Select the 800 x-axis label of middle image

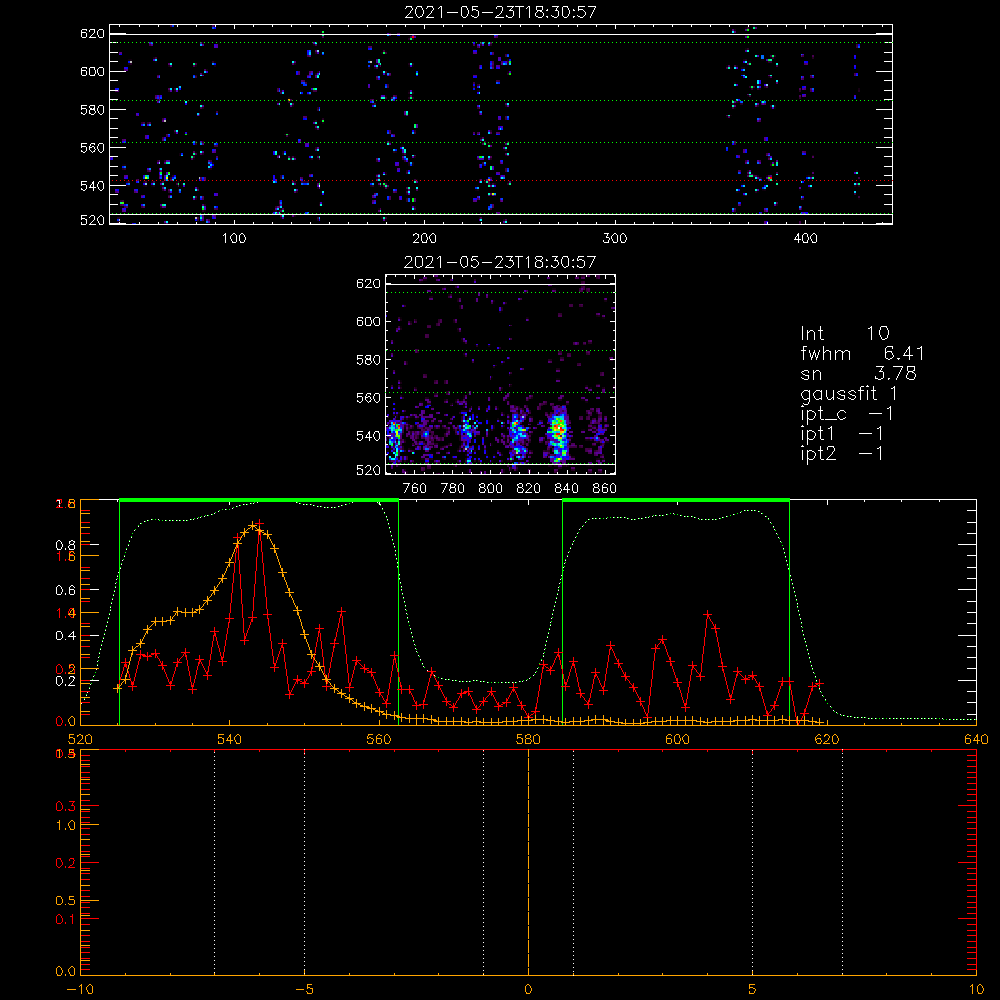(x=490, y=489)
